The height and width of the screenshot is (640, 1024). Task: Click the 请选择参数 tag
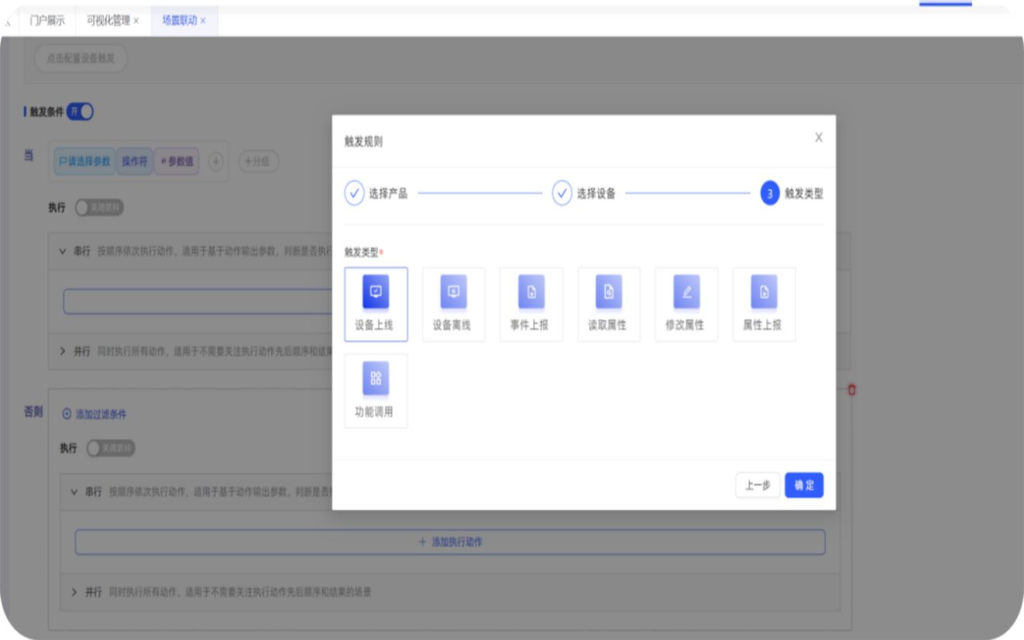pyautogui.click(x=85, y=161)
